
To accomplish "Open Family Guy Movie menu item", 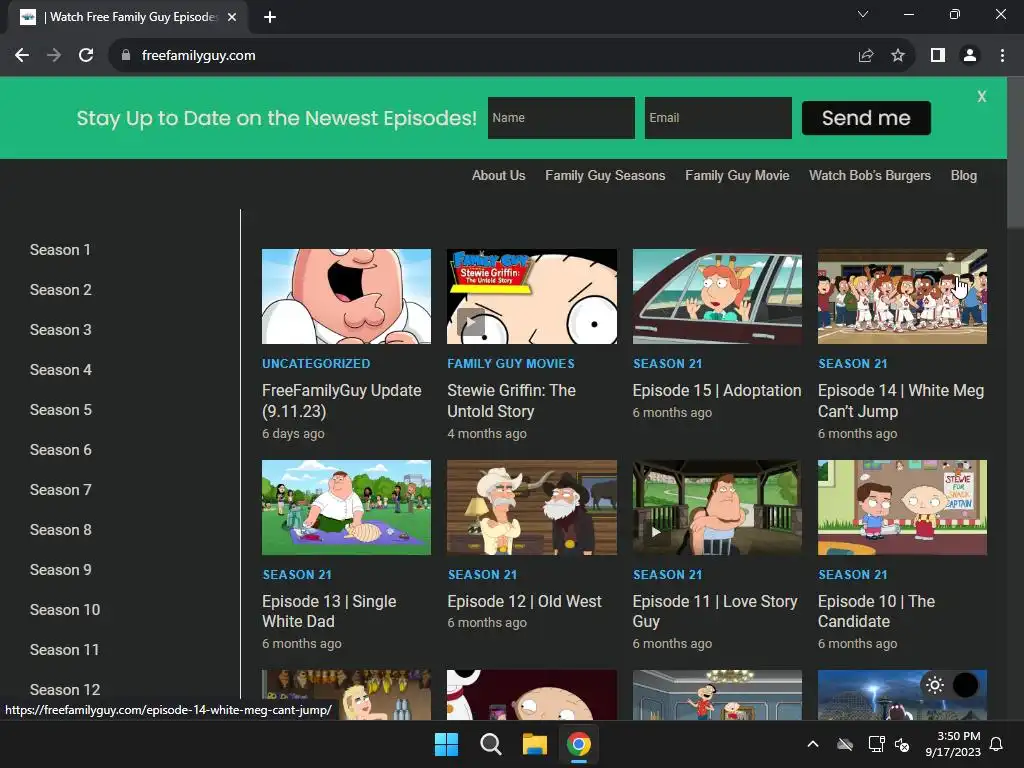I will click(737, 175).
